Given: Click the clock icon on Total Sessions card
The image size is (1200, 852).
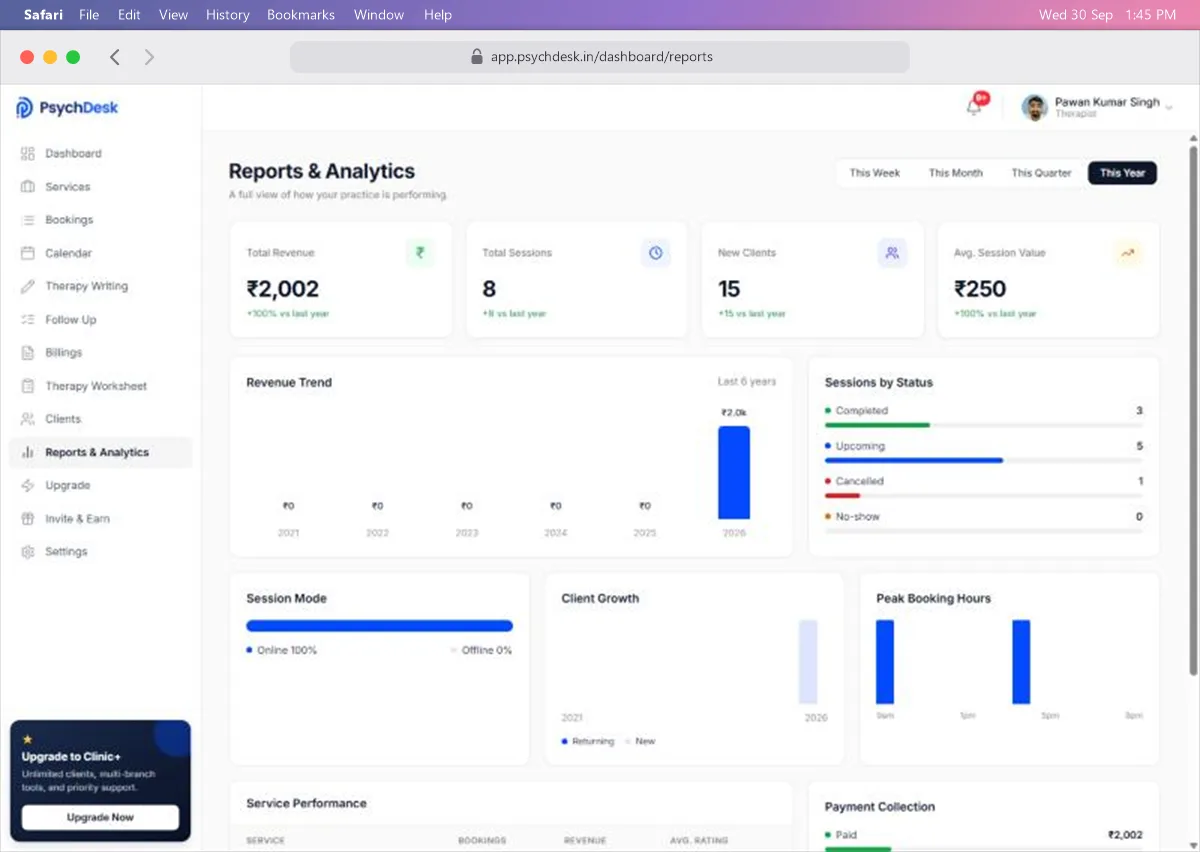Looking at the screenshot, I should click(656, 253).
